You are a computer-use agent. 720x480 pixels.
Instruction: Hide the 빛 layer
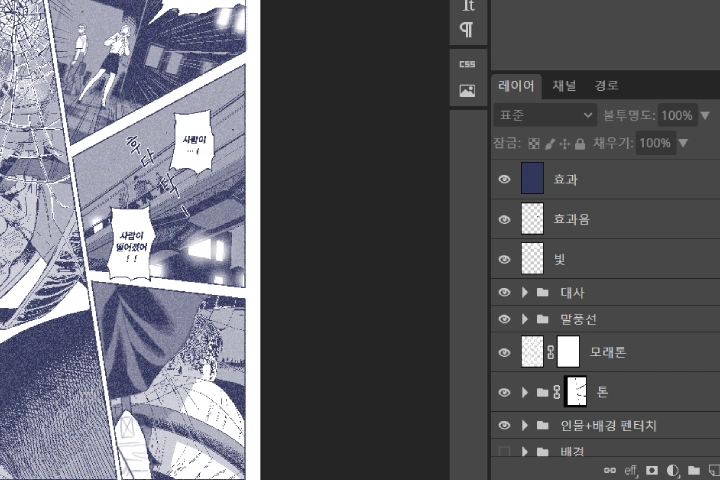(x=504, y=260)
